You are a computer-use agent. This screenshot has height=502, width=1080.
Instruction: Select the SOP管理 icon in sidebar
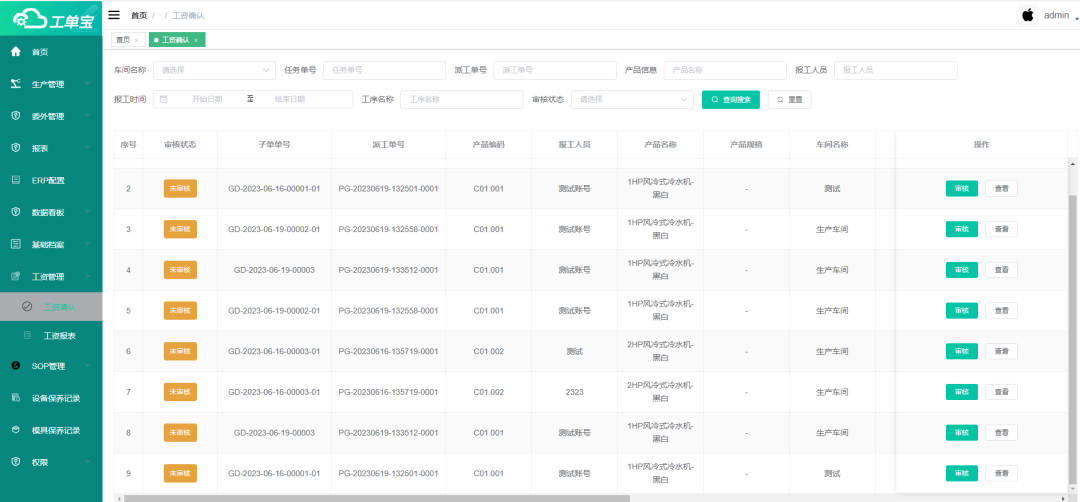point(15,366)
